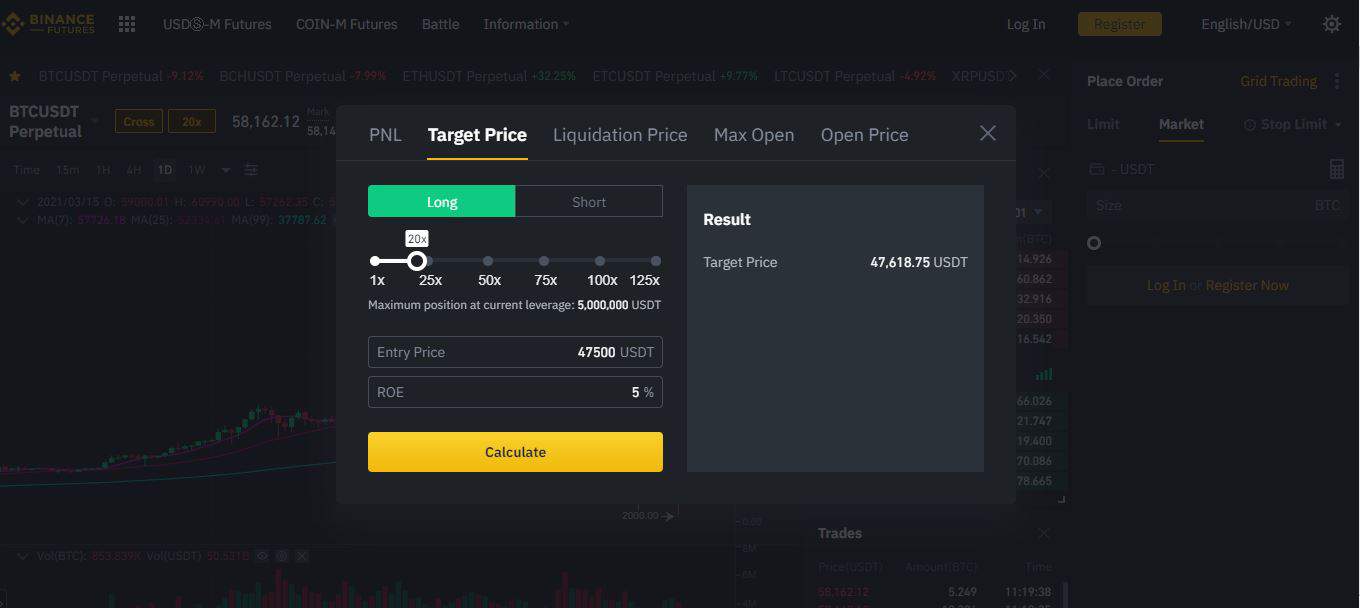Click the favorites star icon in ticker bar
1360x608 pixels.
[15, 76]
